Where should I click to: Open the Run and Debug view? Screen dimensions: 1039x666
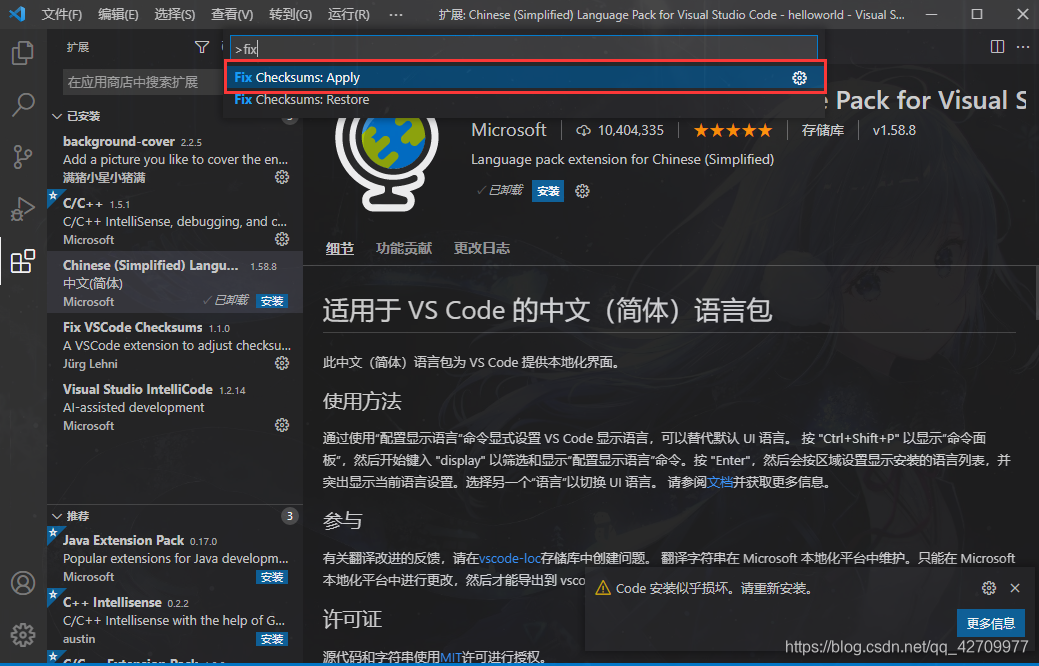[23, 209]
